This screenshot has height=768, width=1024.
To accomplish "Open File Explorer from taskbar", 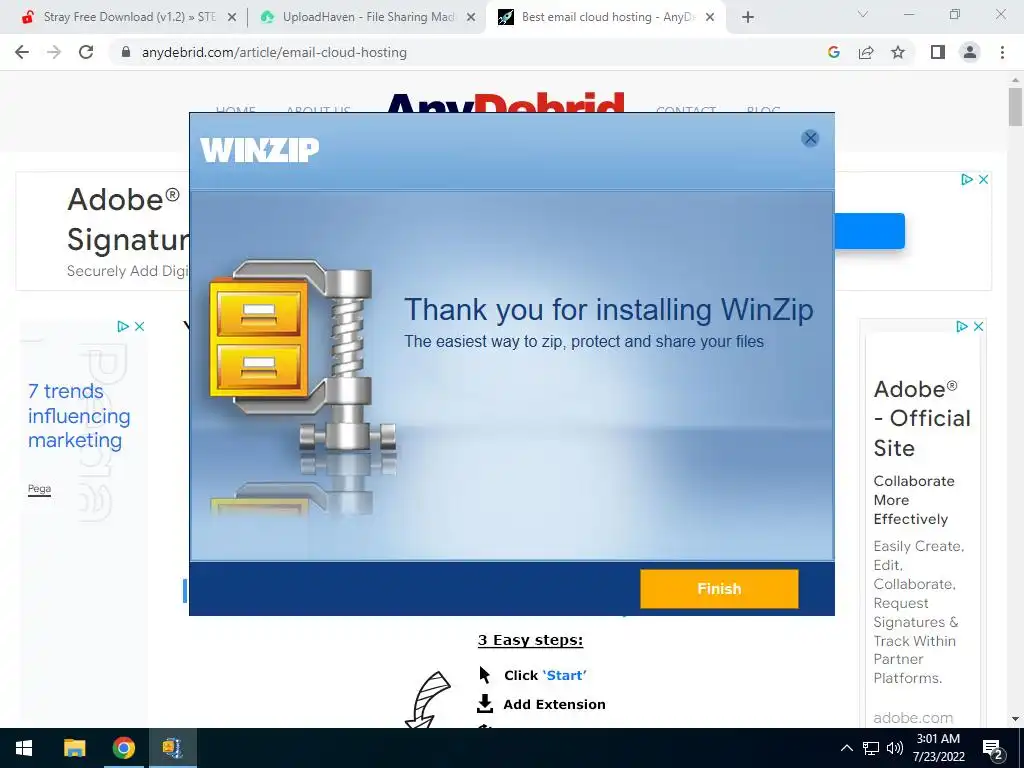I will click(x=74, y=748).
